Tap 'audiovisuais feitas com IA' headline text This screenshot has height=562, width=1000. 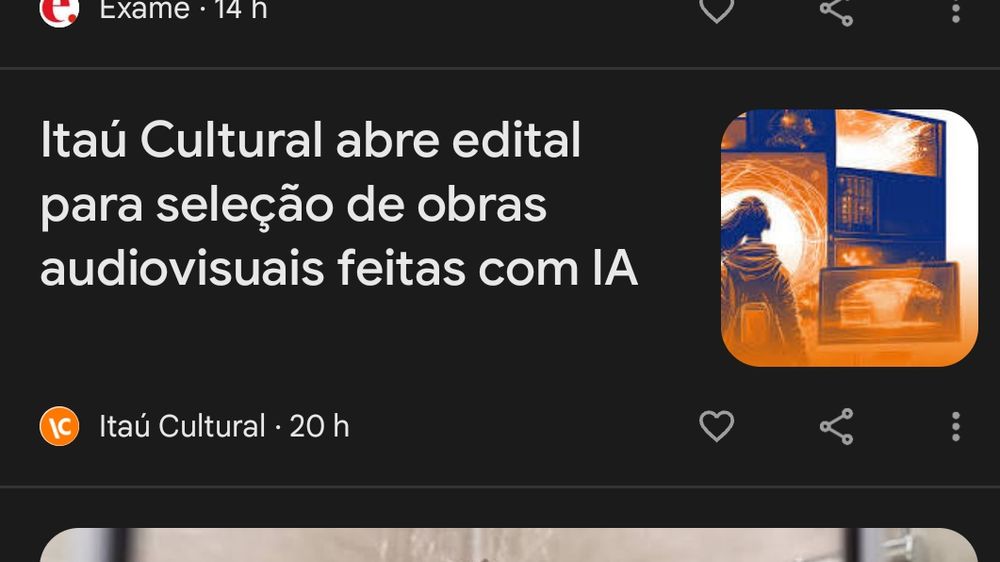pyautogui.click(x=339, y=269)
